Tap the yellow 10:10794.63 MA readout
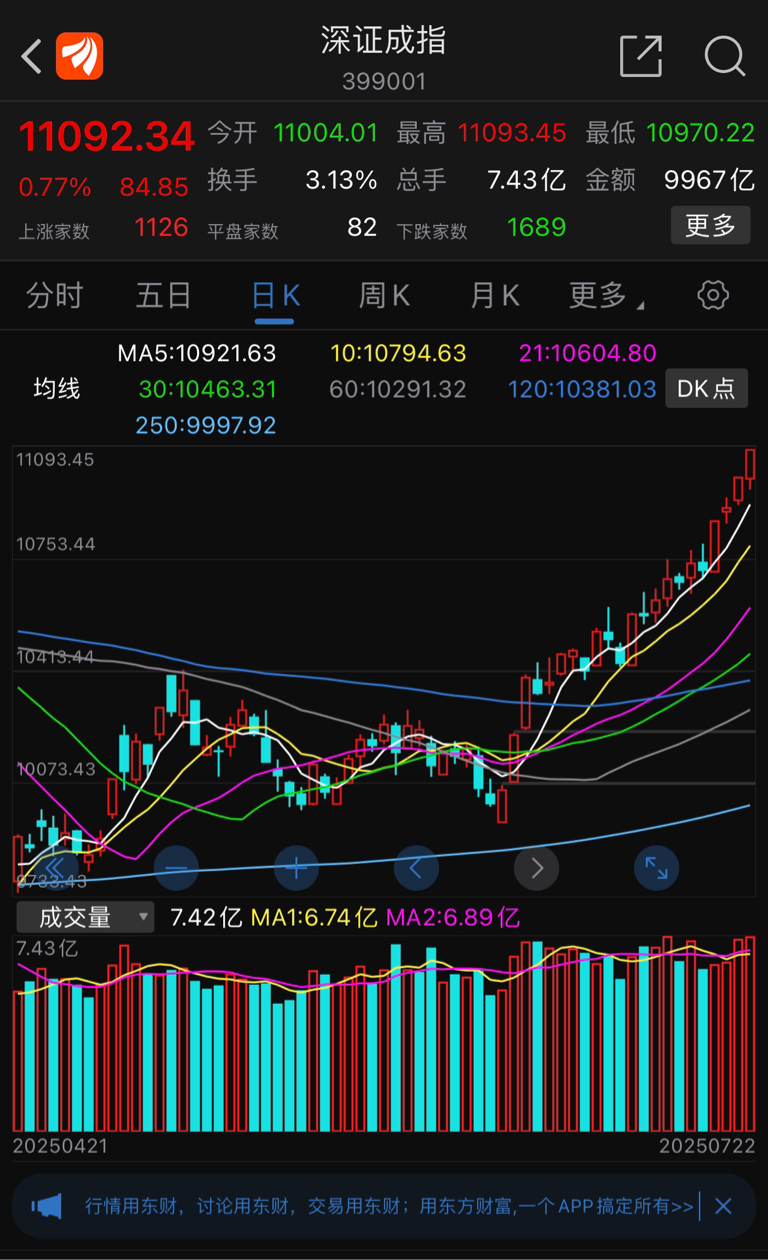 399,353
